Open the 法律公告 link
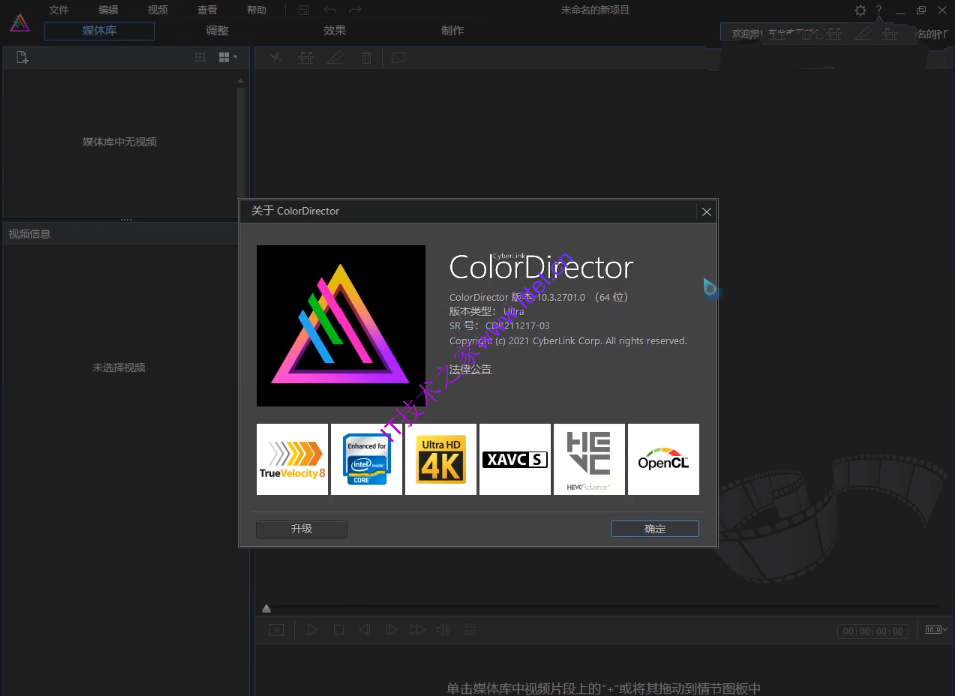Image resolution: width=955 pixels, height=696 pixels. coord(470,369)
